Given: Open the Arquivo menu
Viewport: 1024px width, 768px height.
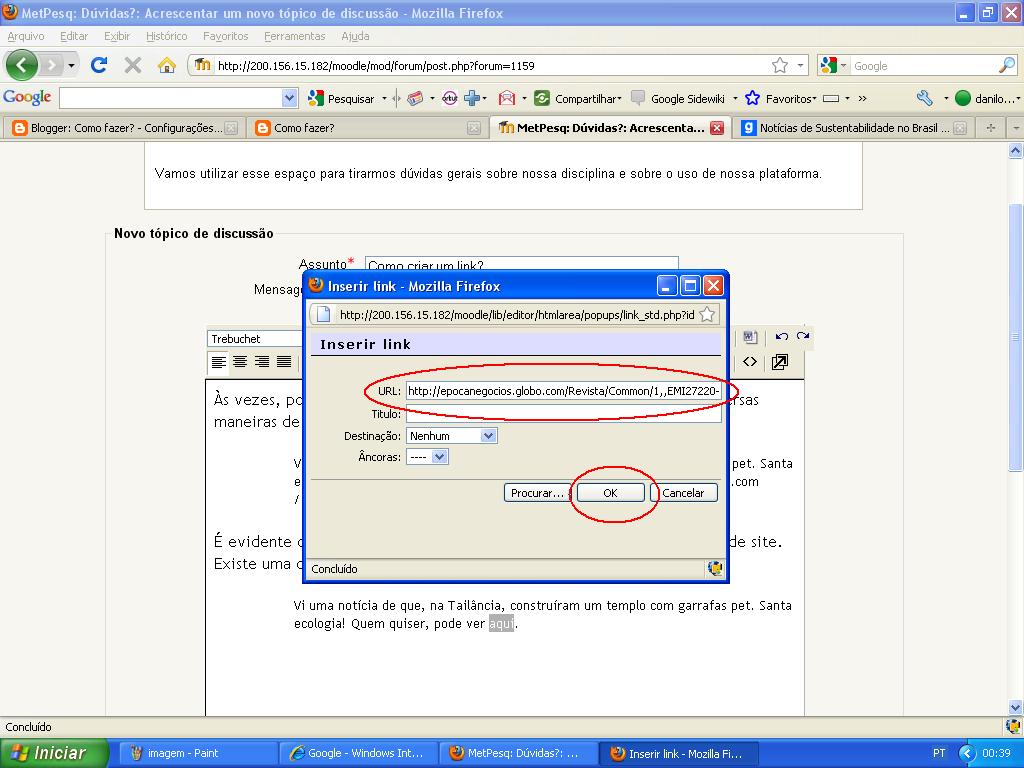Looking at the screenshot, I should pos(25,36).
